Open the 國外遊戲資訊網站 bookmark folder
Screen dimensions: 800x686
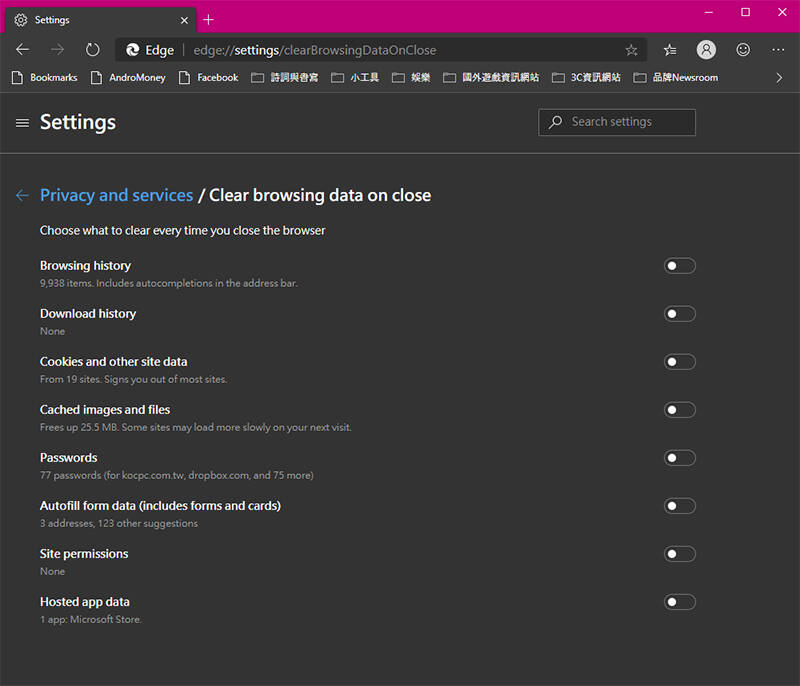pos(491,78)
